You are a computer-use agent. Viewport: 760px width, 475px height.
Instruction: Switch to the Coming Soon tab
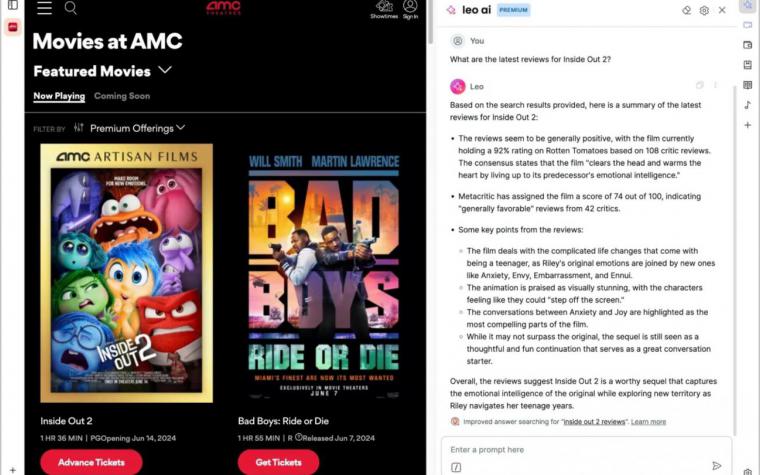[122, 96]
